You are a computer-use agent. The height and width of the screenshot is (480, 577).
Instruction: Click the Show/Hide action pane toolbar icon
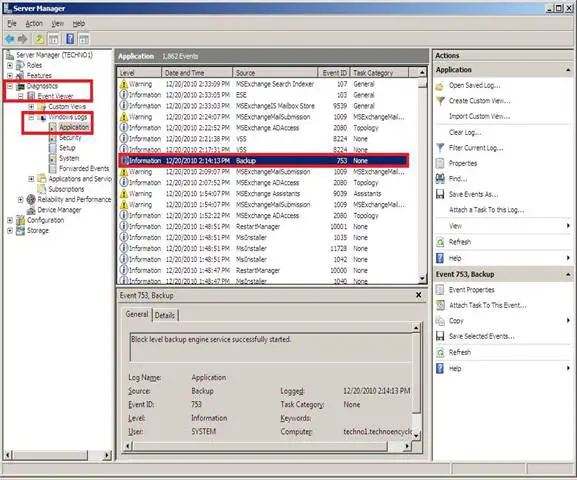(x=84, y=39)
